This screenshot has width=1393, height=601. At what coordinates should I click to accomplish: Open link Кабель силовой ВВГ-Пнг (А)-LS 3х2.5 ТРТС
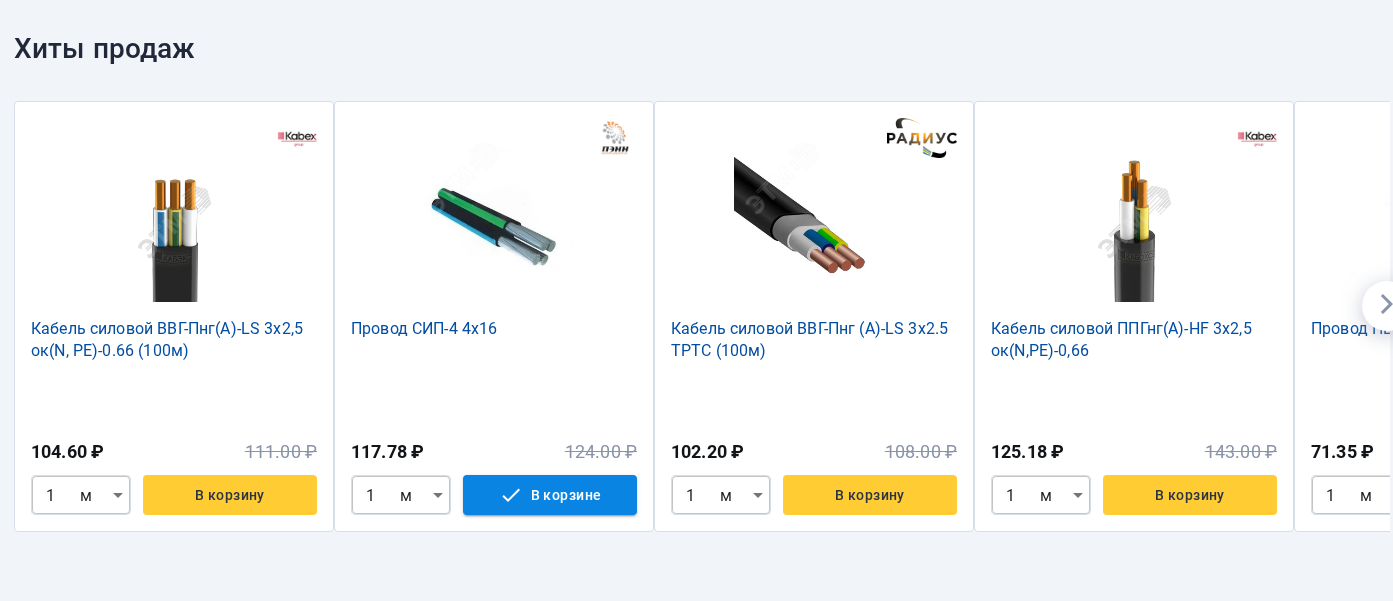[809, 339]
